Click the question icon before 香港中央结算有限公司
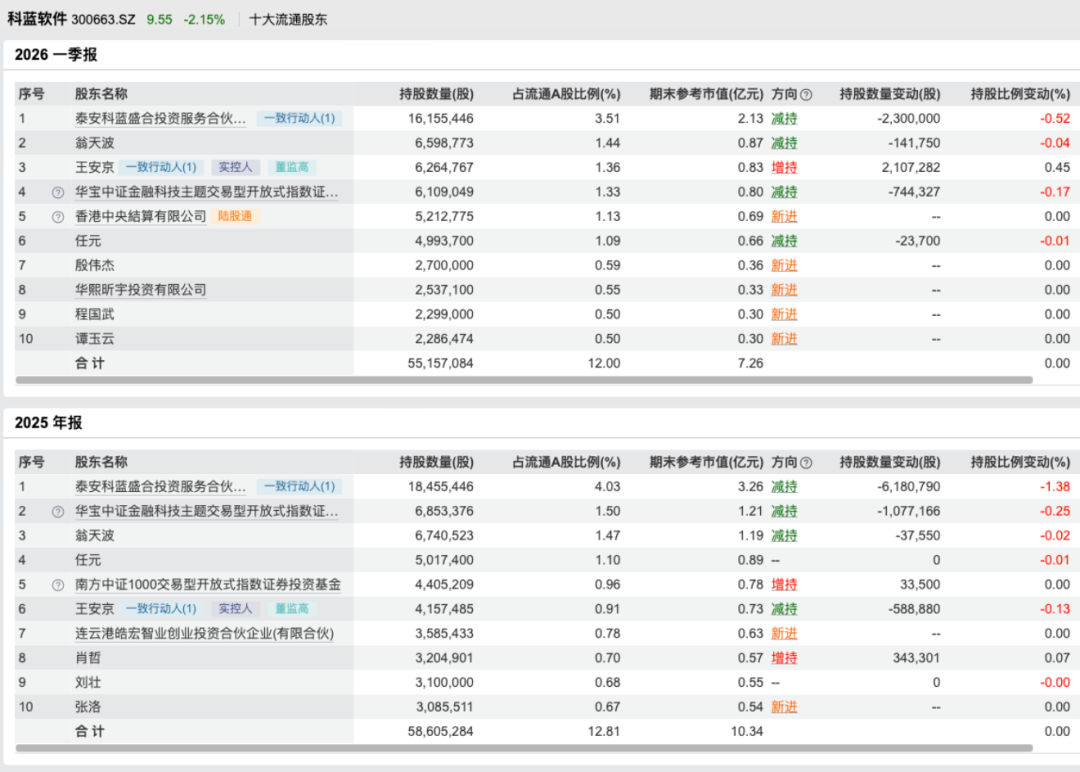 (58, 217)
